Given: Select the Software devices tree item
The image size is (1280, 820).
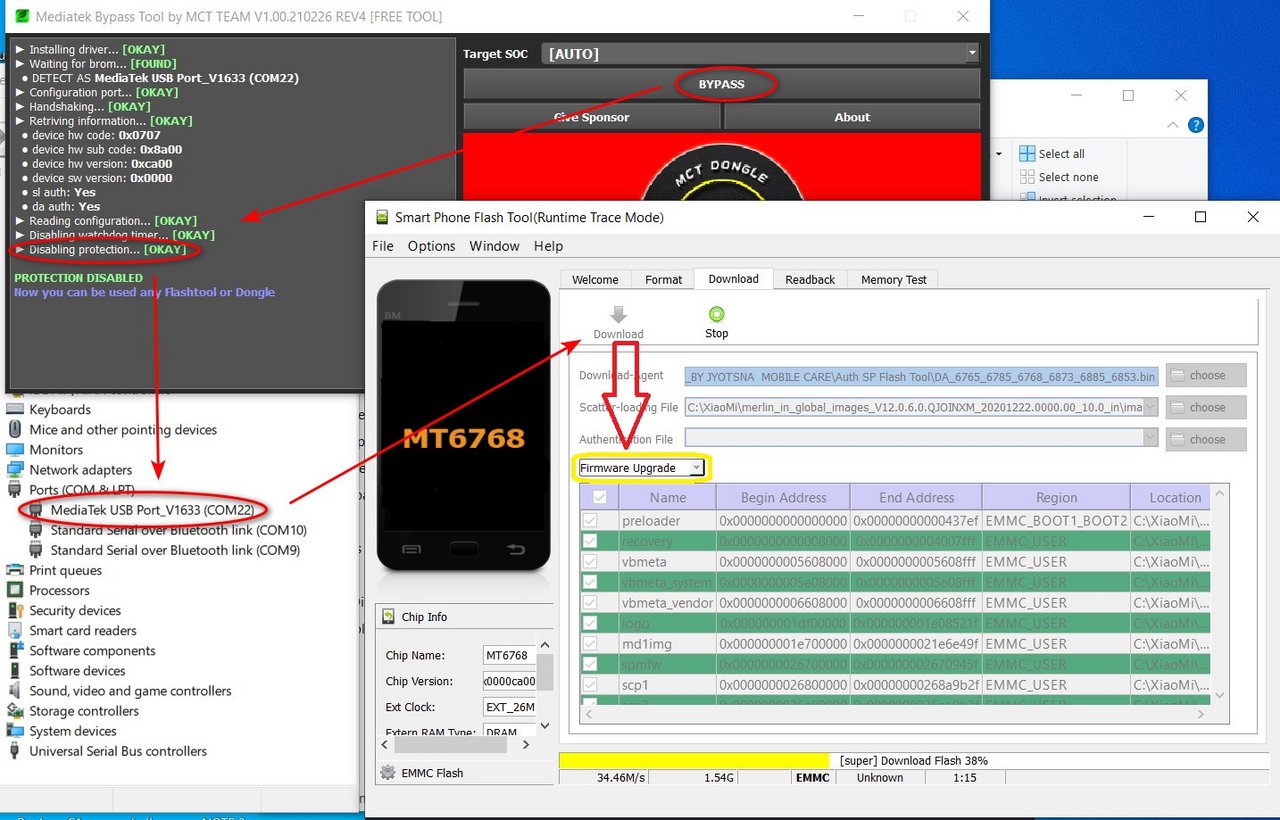Looking at the screenshot, I should 77,671.
